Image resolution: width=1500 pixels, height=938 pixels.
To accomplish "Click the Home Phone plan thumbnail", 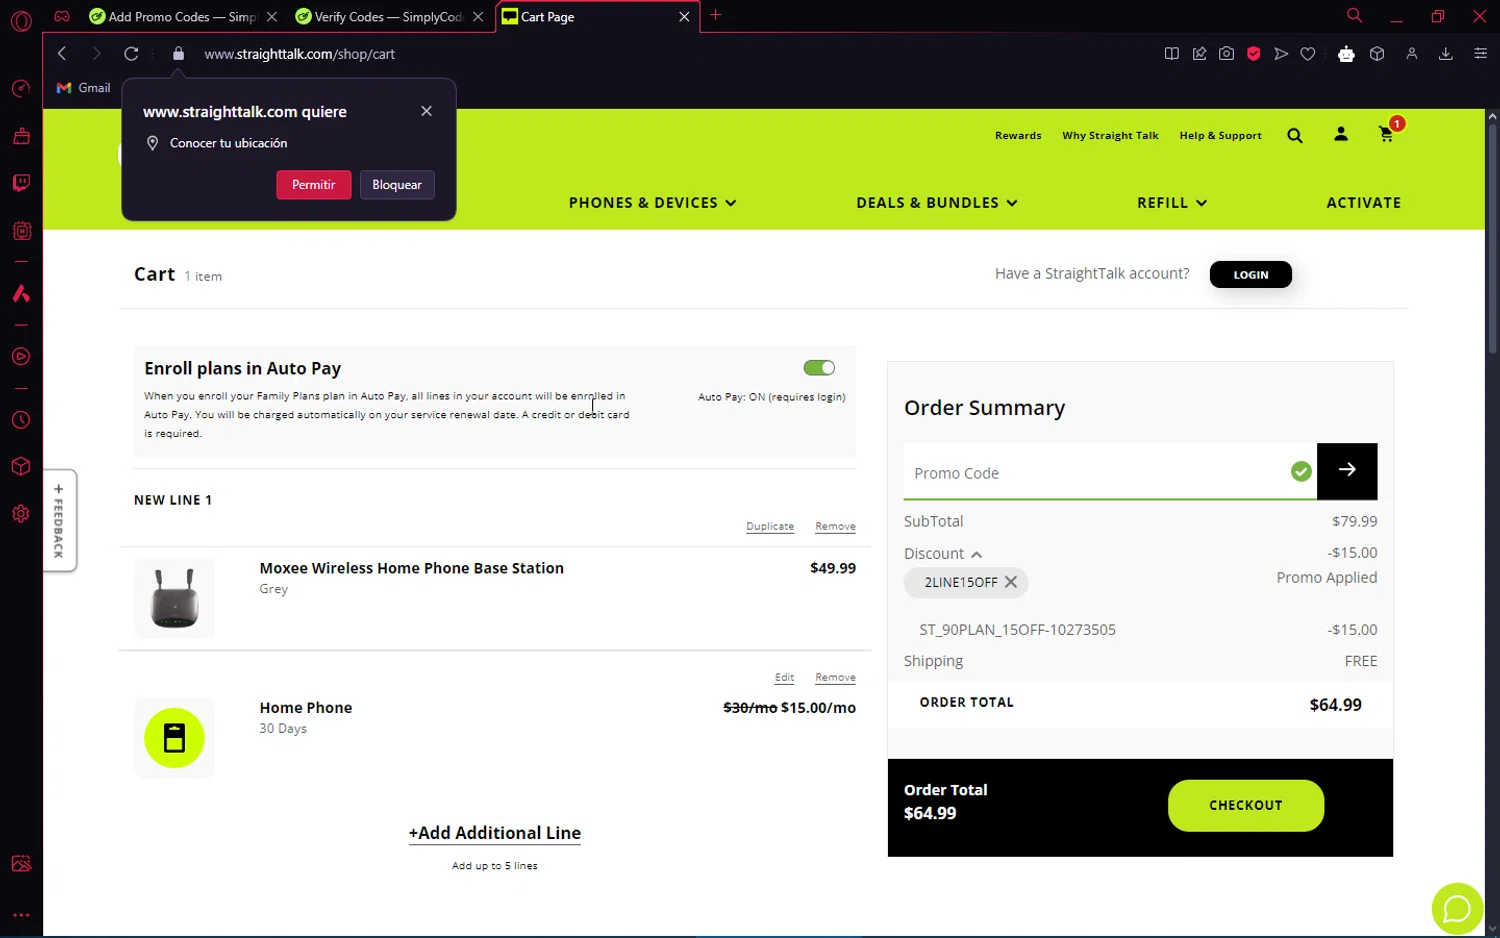I will (x=174, y=738).
